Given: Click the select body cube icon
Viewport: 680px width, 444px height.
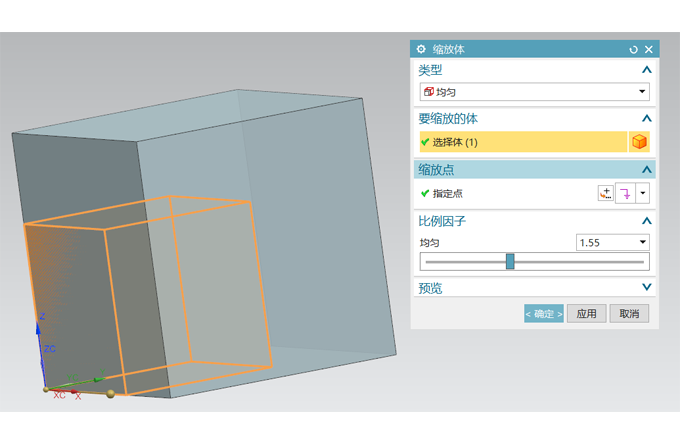Looking at the screenshot, I should [640, 142].
